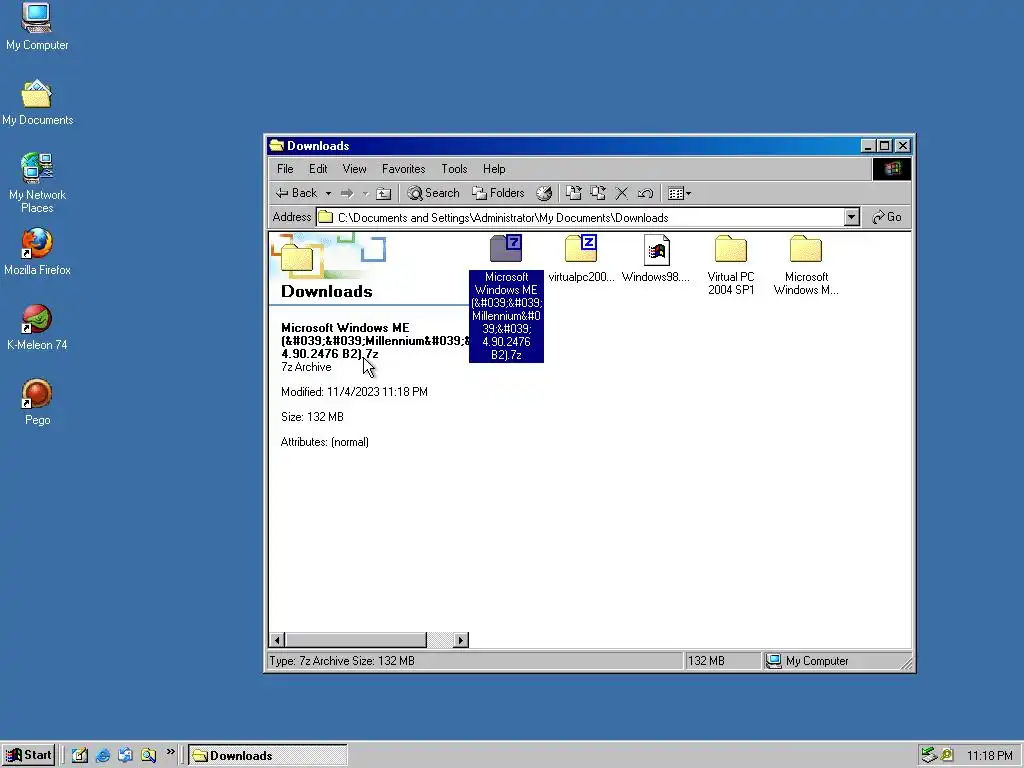Open the View menu
Image resolution: width=1024 pixels, height=768 pixels.
click(x=355, y=168)
